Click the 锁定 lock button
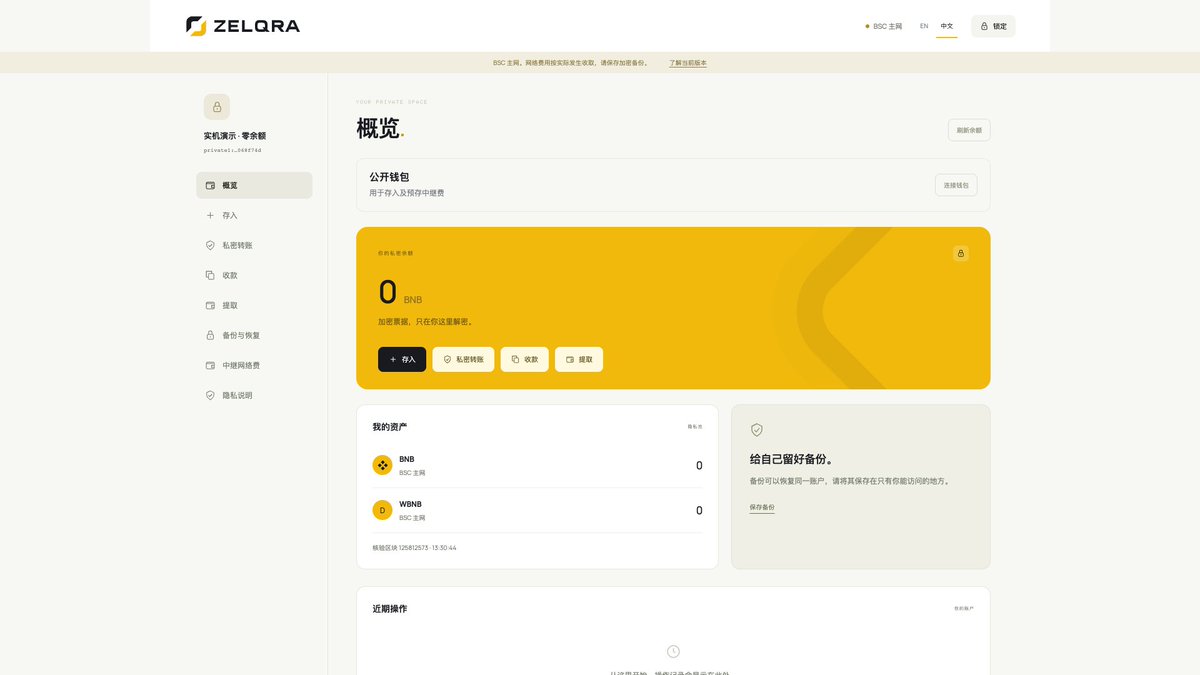 point(993,26)
